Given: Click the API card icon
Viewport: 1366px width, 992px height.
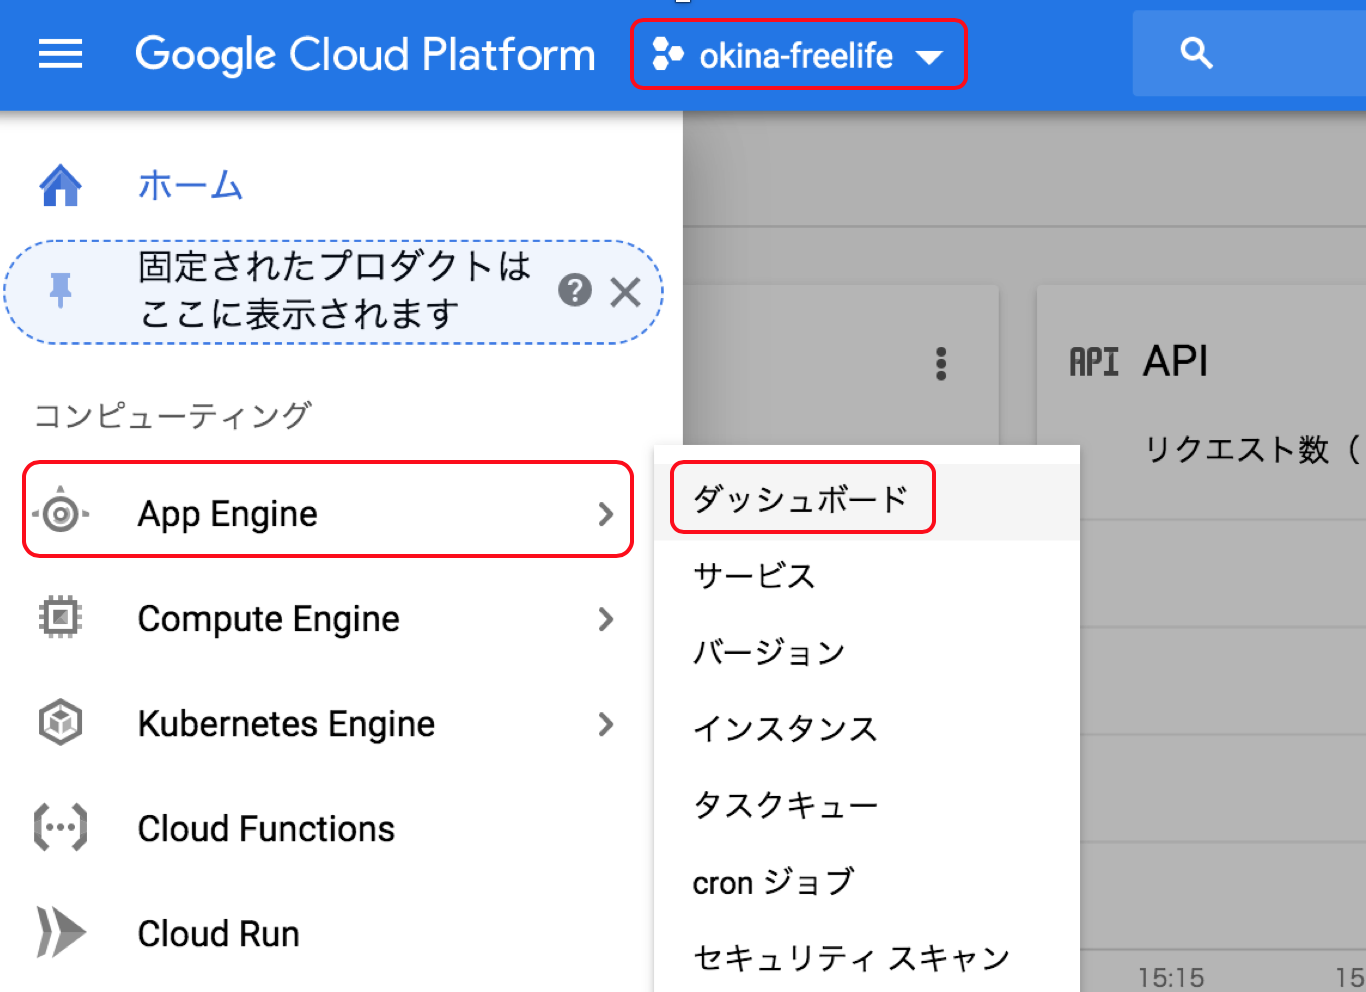Looking at the screenshot, I should (1094, 362).
